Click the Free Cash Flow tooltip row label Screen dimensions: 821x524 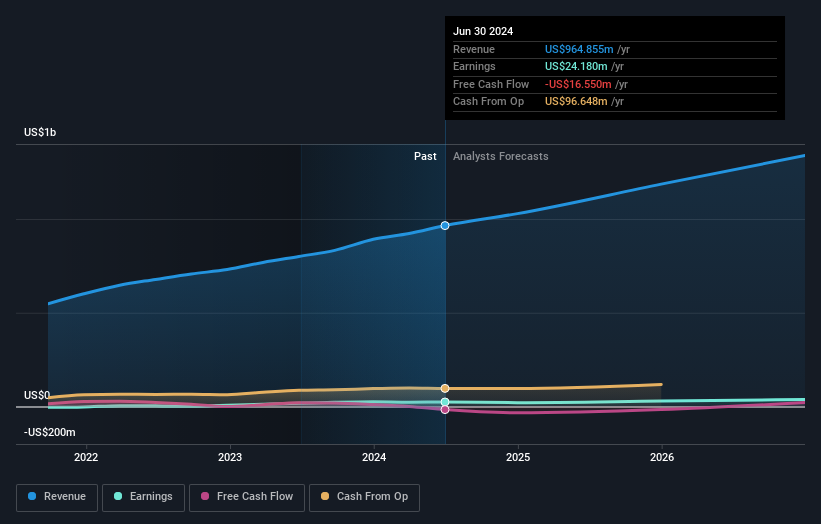coord(491,84)
